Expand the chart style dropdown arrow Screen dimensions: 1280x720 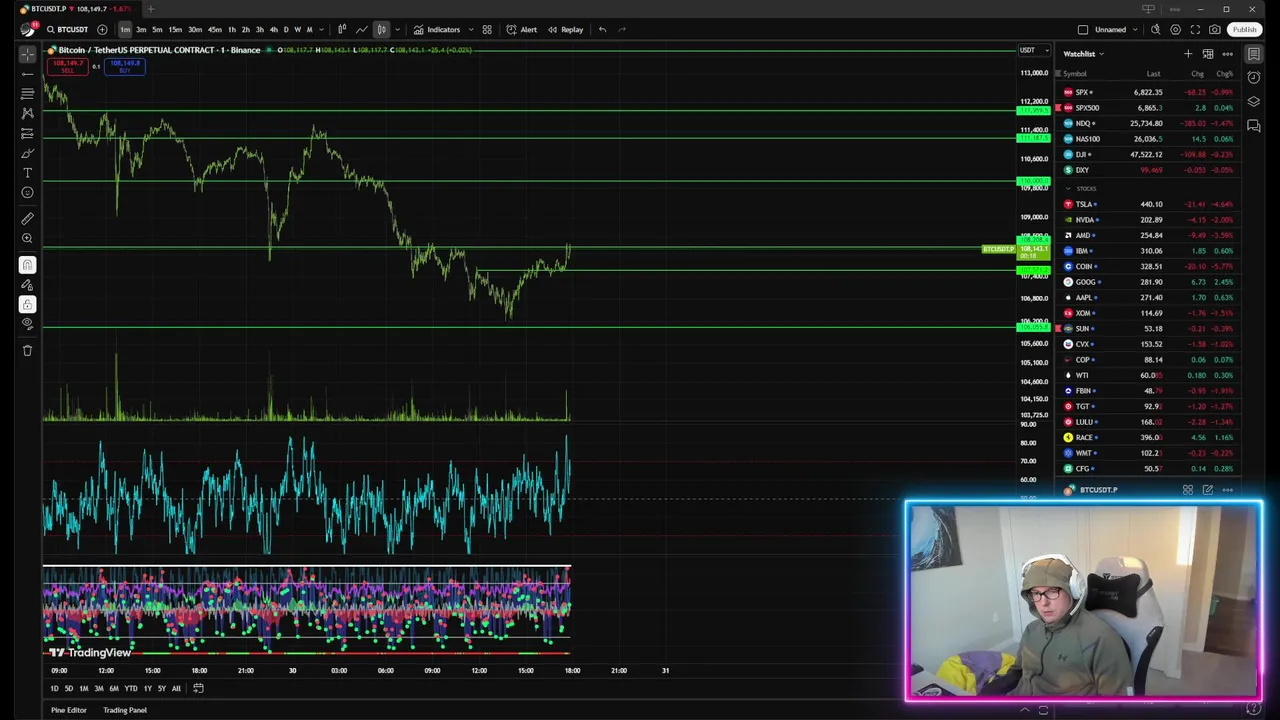click(397, 30)
